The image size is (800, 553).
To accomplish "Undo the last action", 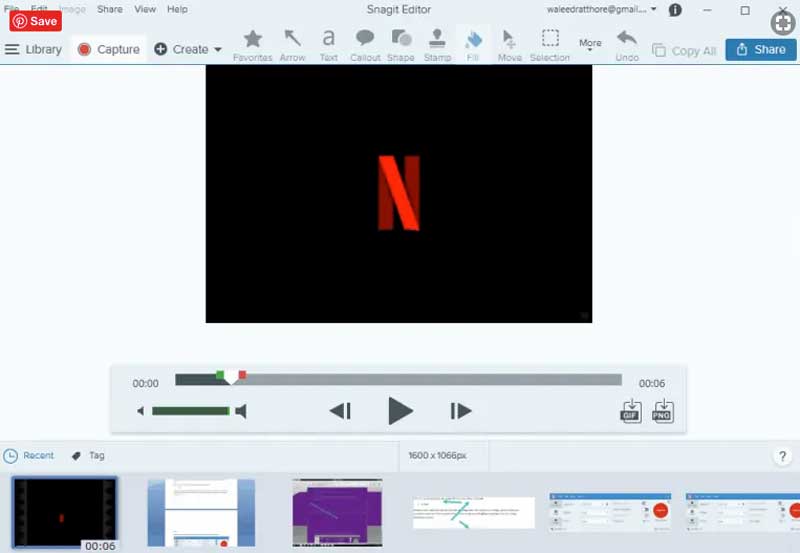I will pos(627,45).
